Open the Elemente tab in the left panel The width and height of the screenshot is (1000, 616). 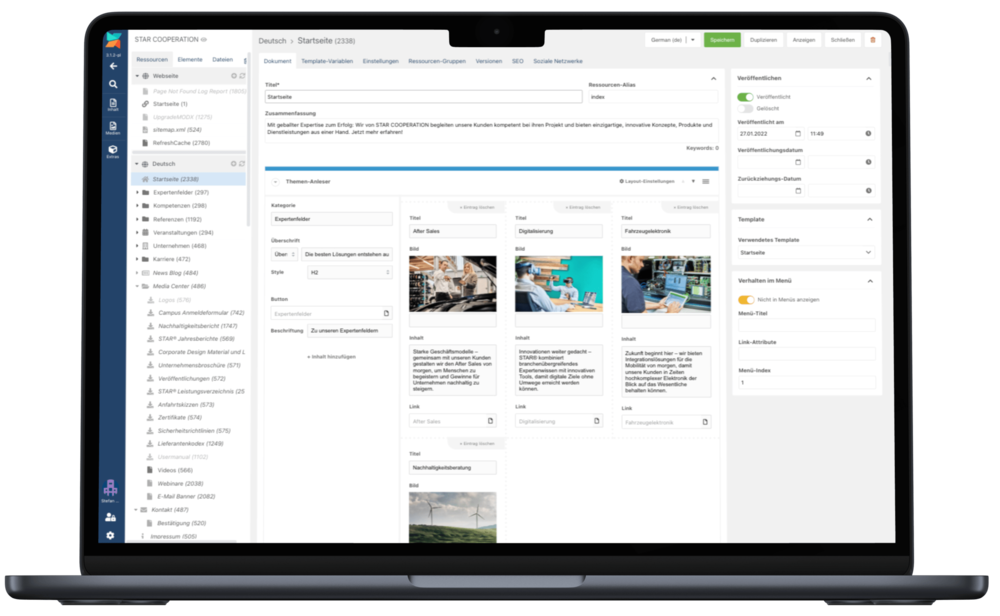(x=190, y=60)
